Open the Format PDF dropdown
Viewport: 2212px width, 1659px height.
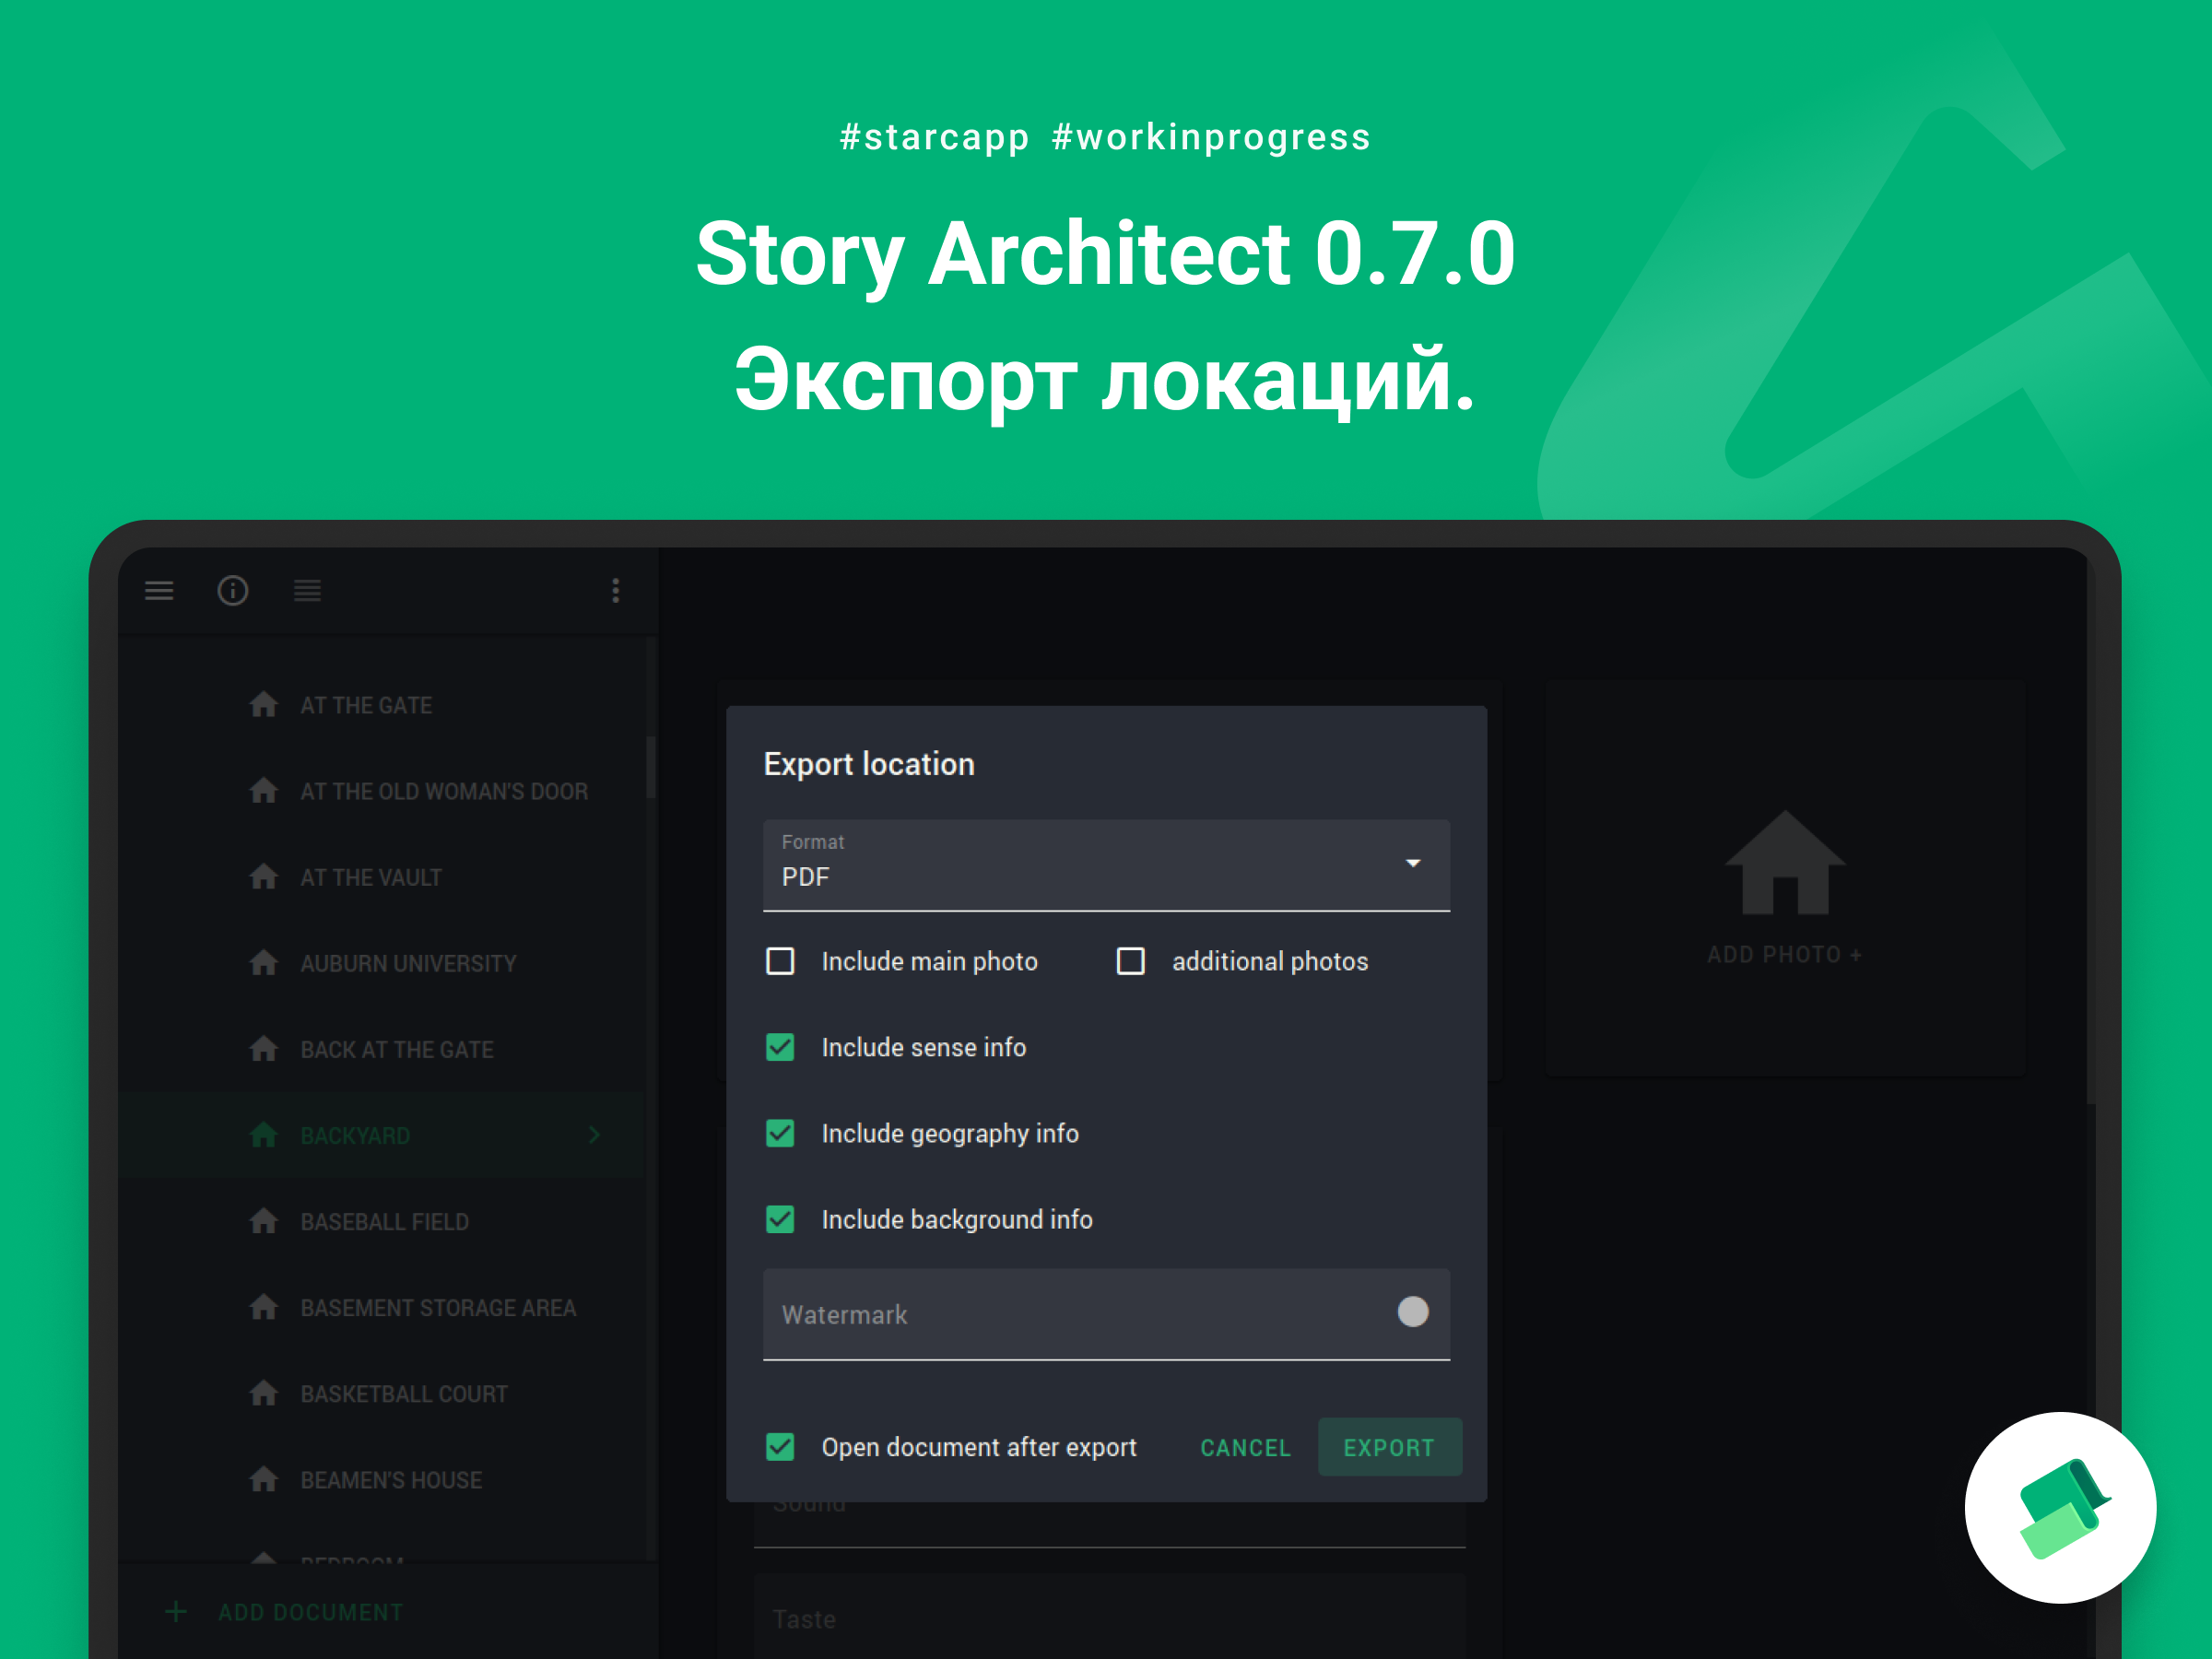(1106, 865)
